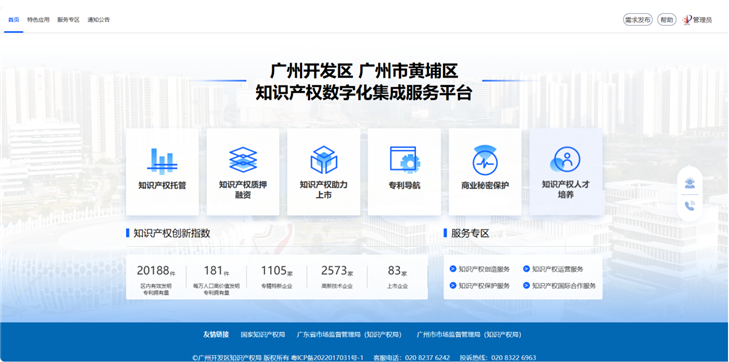The height and width of the screenshot is (362, 729).
Task: Click the 高新技术企业 label
Action: coord(337,286)
